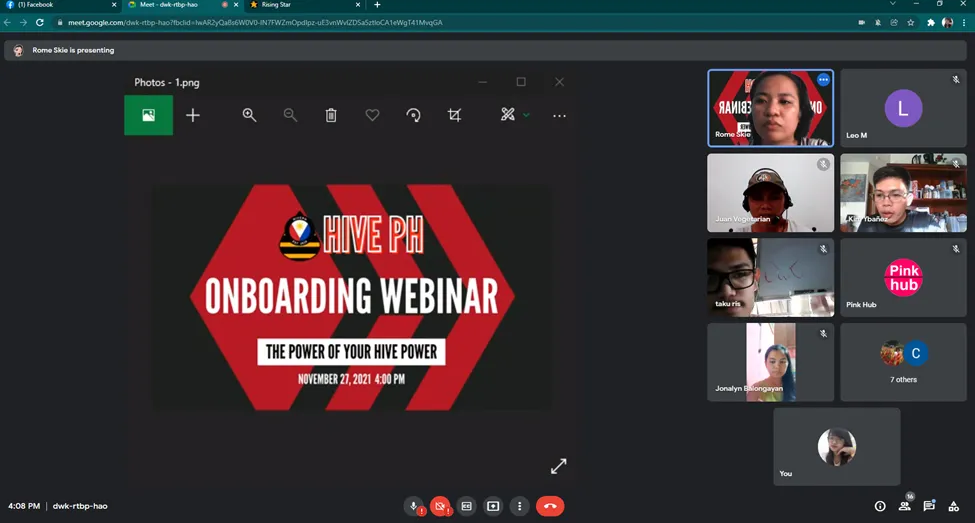Open Chrome's three-dot menu
This screenshot has width=975, height=523.
964,22
